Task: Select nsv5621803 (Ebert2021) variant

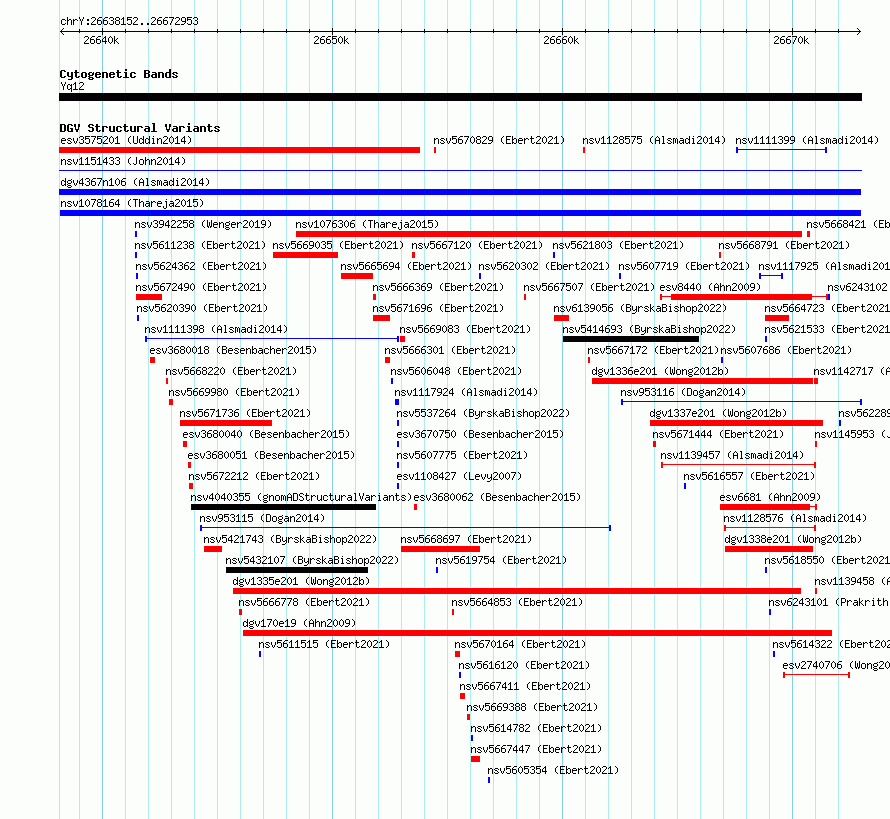Action: [618, 245]
